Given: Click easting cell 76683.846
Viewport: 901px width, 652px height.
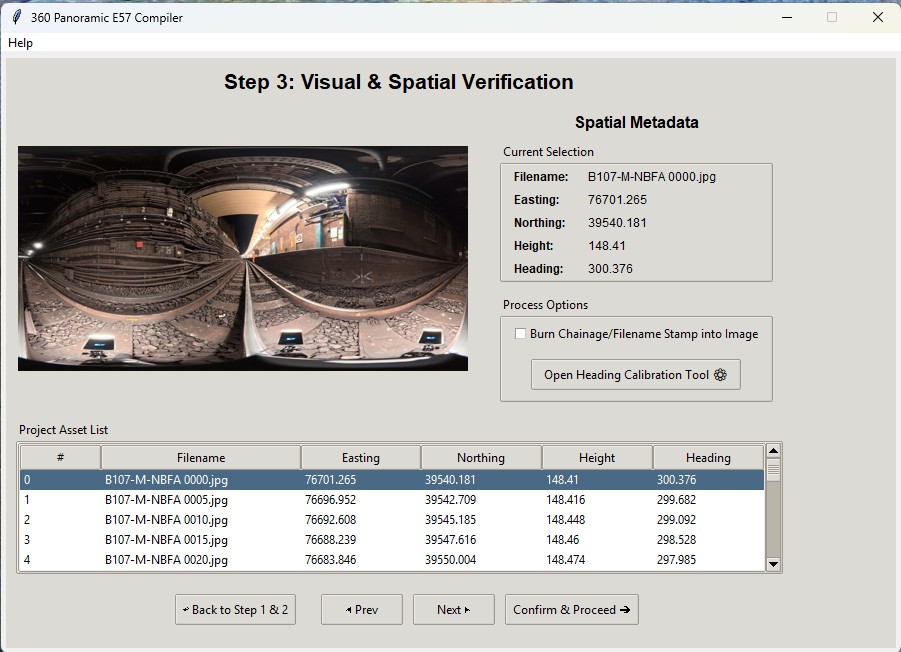Looking at the screenshot, I should [330, 560].
